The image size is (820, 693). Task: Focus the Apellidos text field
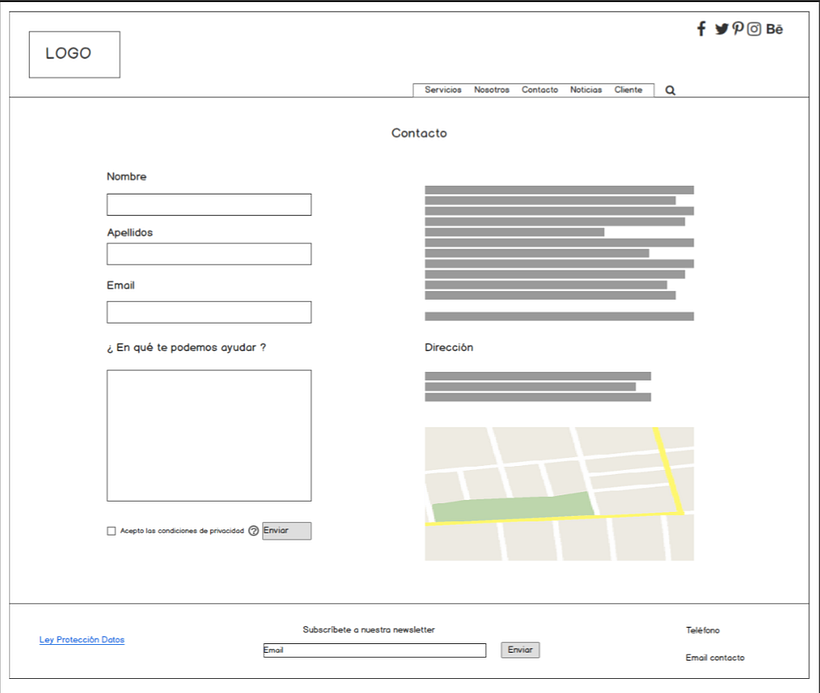[x=209, y=254]
